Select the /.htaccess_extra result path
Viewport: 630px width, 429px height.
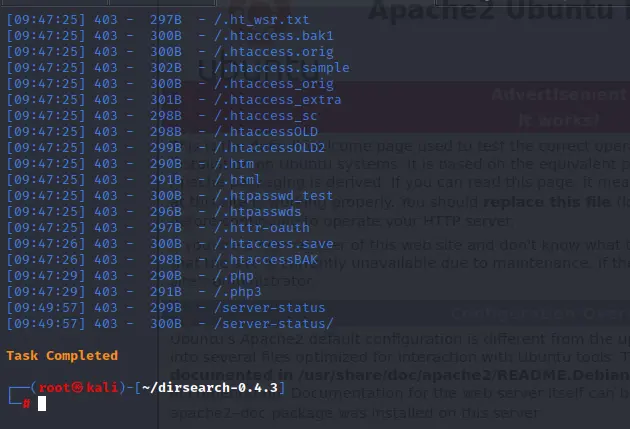[278, 100]
